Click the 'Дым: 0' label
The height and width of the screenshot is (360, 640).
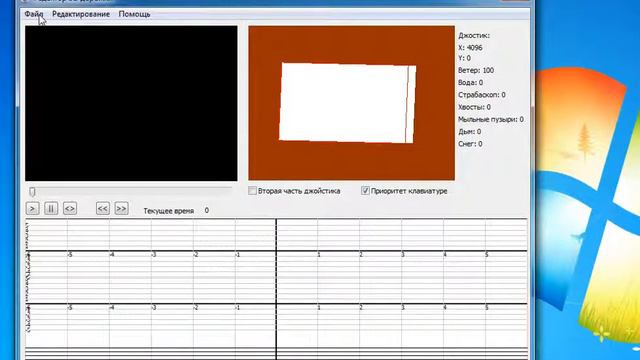click(469, 131)
